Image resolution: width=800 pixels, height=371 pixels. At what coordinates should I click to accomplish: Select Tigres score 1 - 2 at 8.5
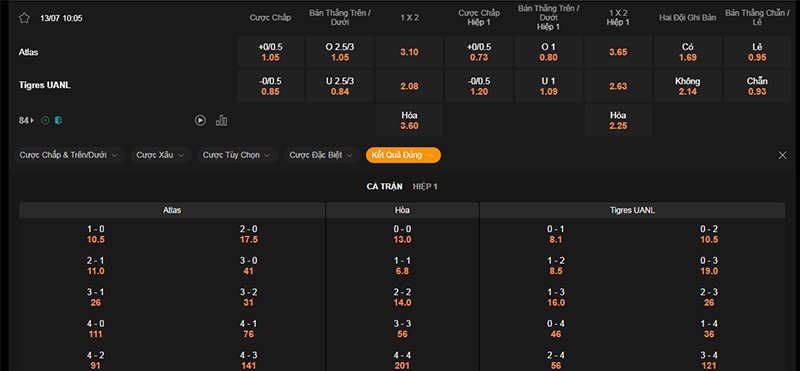[x=556, y=266]
